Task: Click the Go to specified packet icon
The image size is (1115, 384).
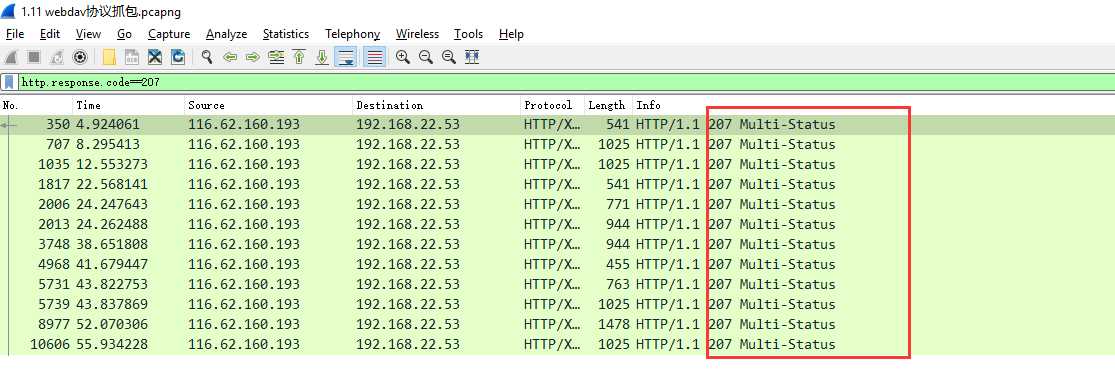Action: 276,57
